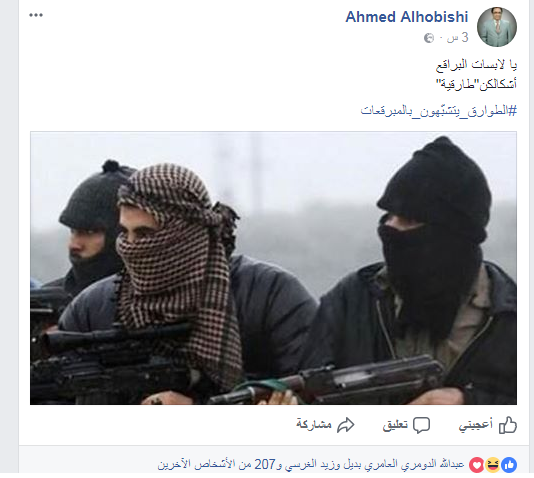This screenshot has height=478, width=534.
Task: Open the post timestamp 3 س
Action: (x=458, y=37)
